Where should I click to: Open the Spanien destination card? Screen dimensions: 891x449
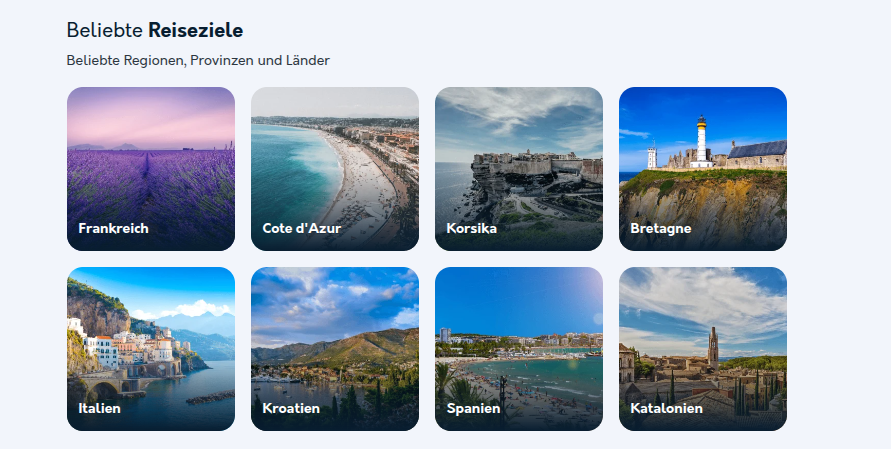pyautogui.click(x=519, y=349)
